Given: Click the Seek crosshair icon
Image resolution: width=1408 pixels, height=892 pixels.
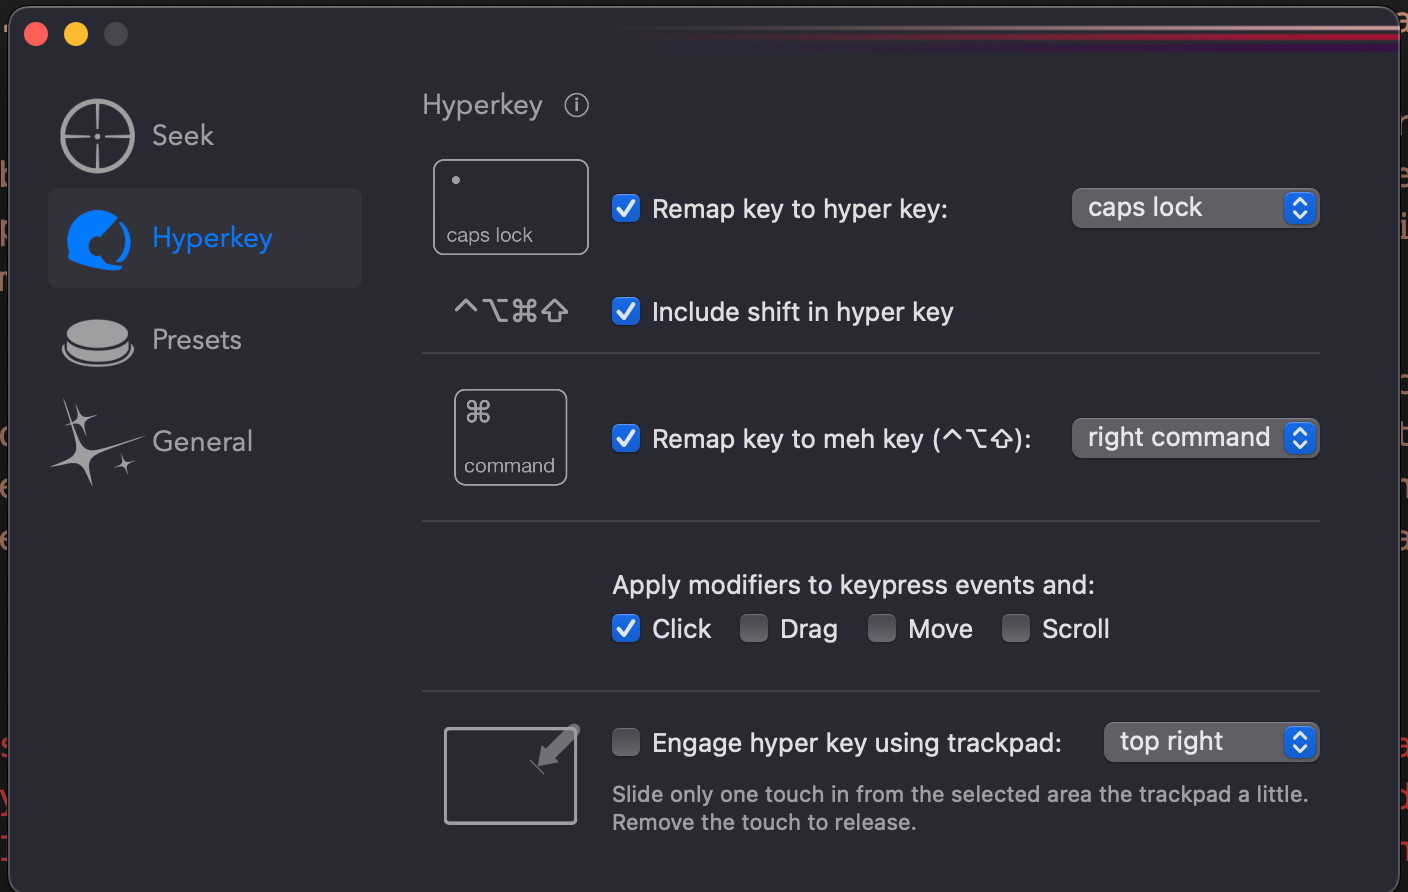Looking at the screenshot, I should (x=97, y=136).
